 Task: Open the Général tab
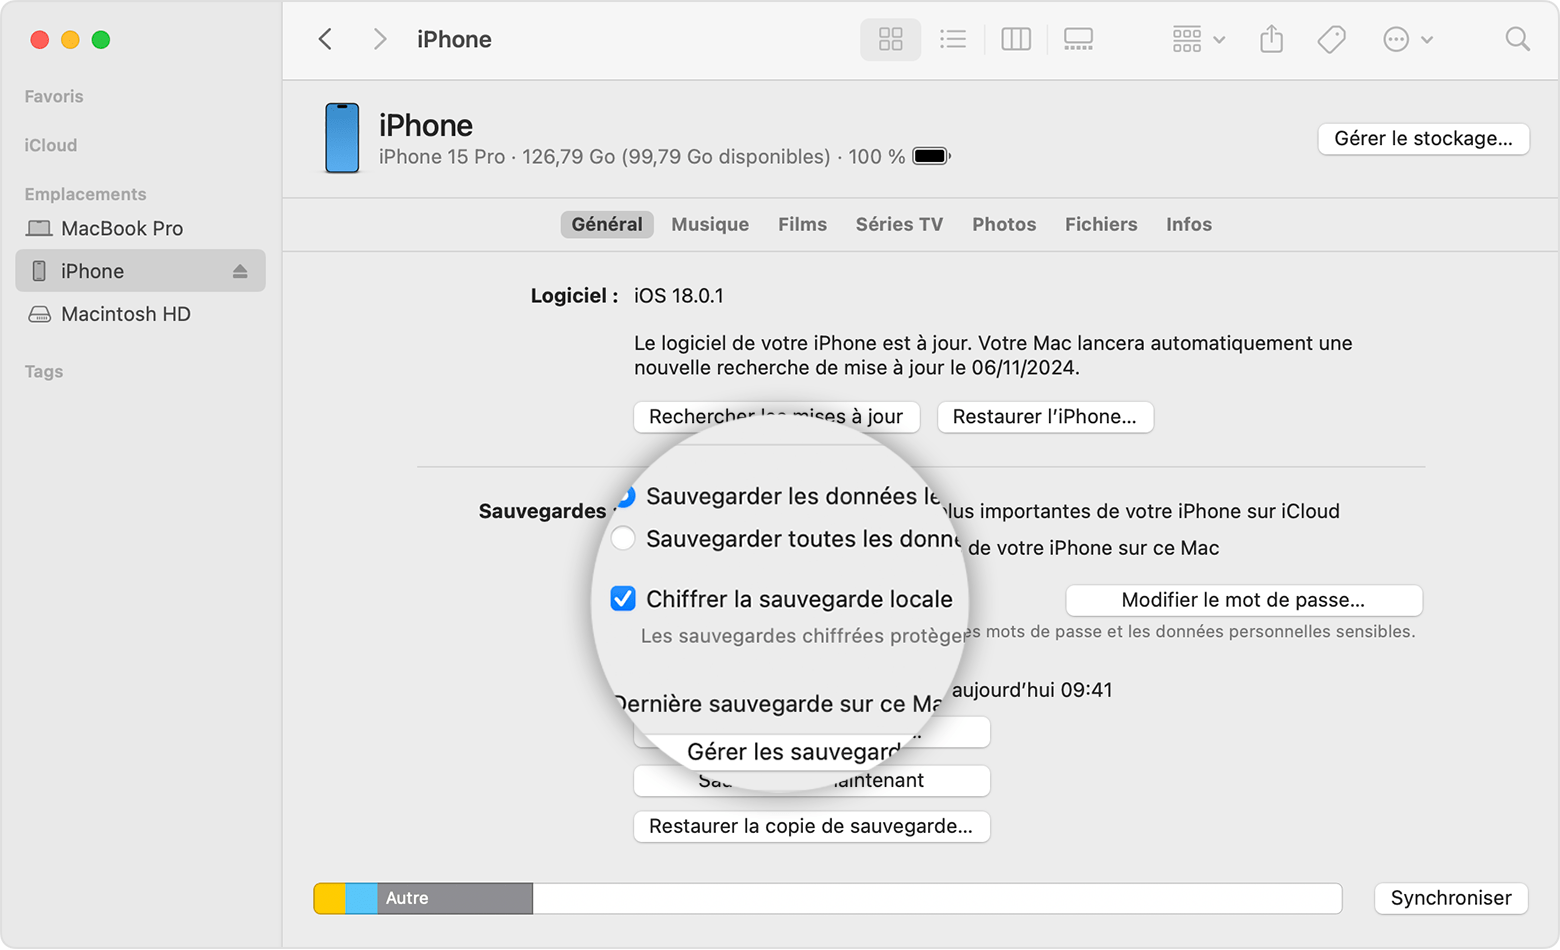pyautogui.click(x=607, y=224)
